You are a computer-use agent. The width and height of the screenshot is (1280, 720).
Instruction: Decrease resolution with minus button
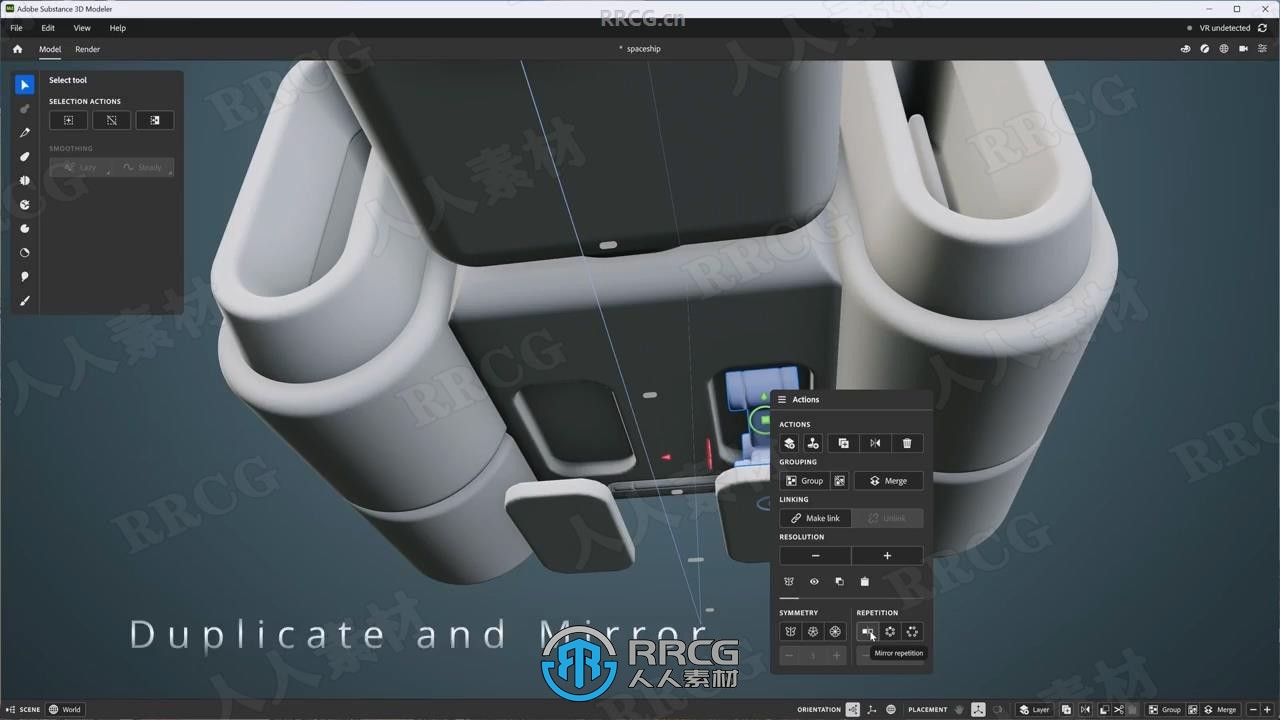point(815,556)
